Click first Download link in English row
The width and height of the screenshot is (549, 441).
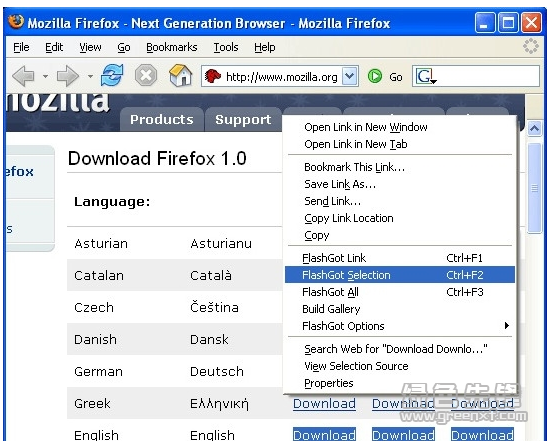coord(324,435)
